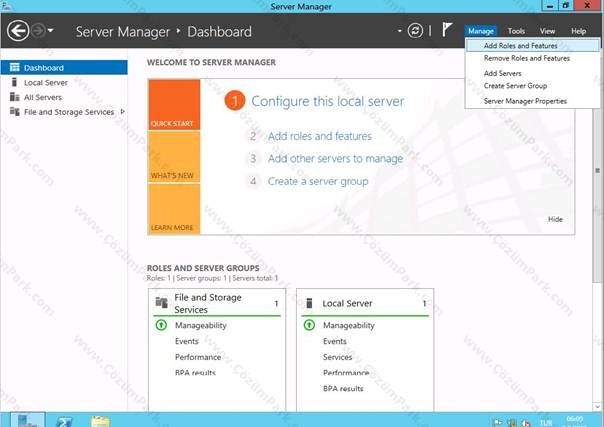Click Configure this local server link
The width and height of the screenshot is (604, 427).
coord(327,101)
